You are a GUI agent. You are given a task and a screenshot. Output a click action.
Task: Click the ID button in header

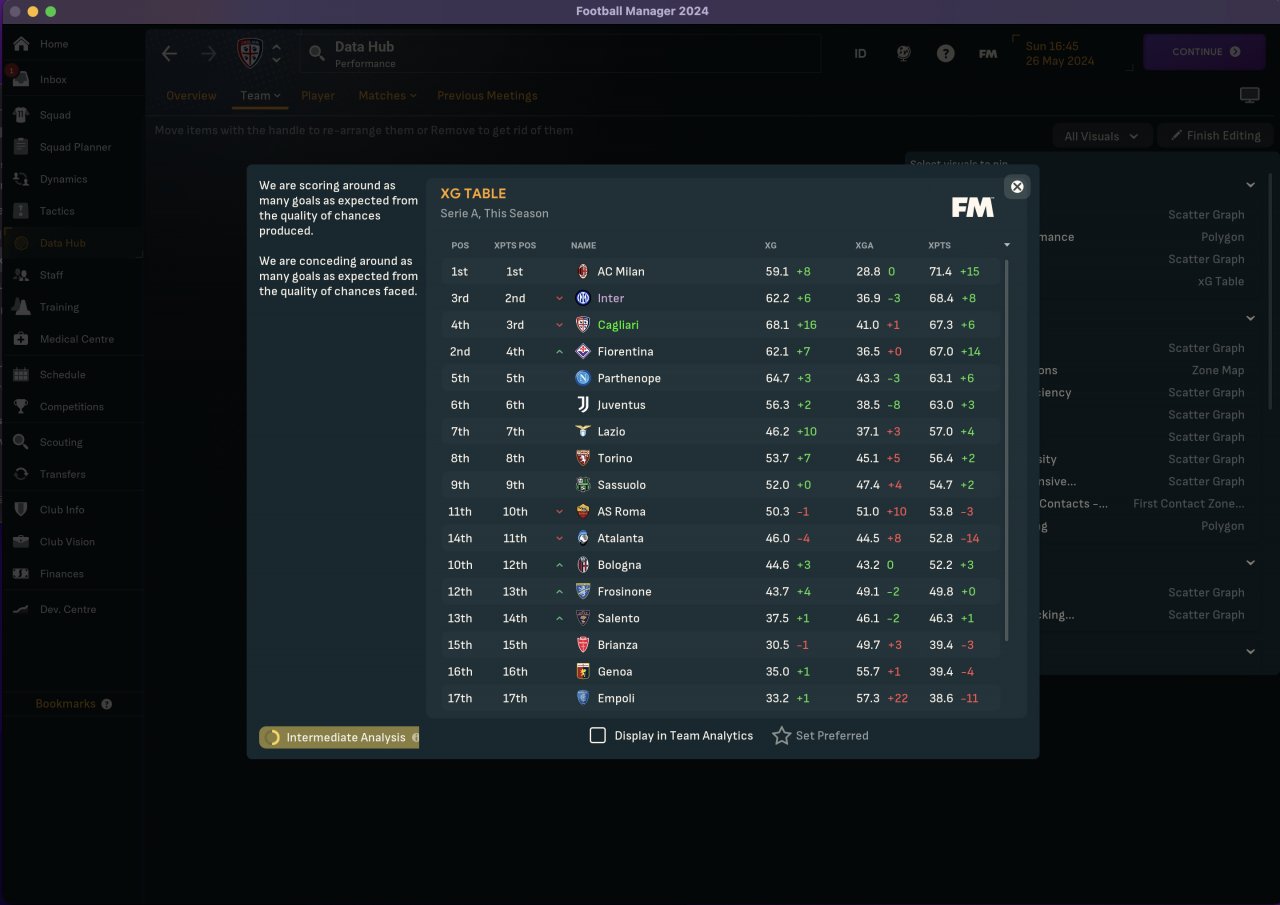(x=860, y=54)
